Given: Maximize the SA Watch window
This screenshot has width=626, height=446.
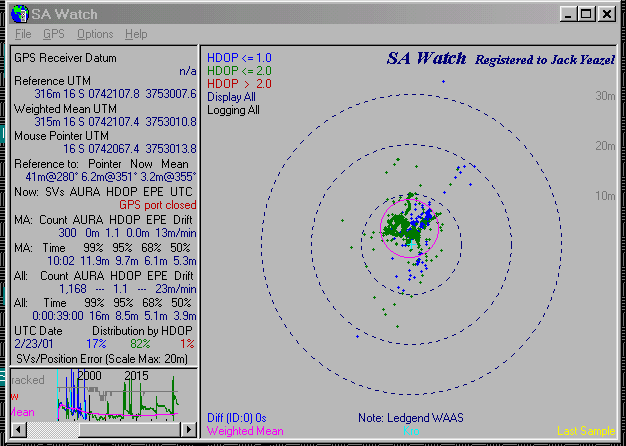Looking at the screenshot, I should pos(588,14).
